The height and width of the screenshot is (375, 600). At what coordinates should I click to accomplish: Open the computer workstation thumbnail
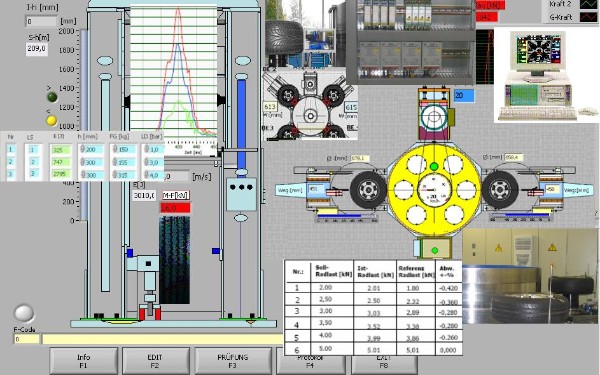pos(546,75)
